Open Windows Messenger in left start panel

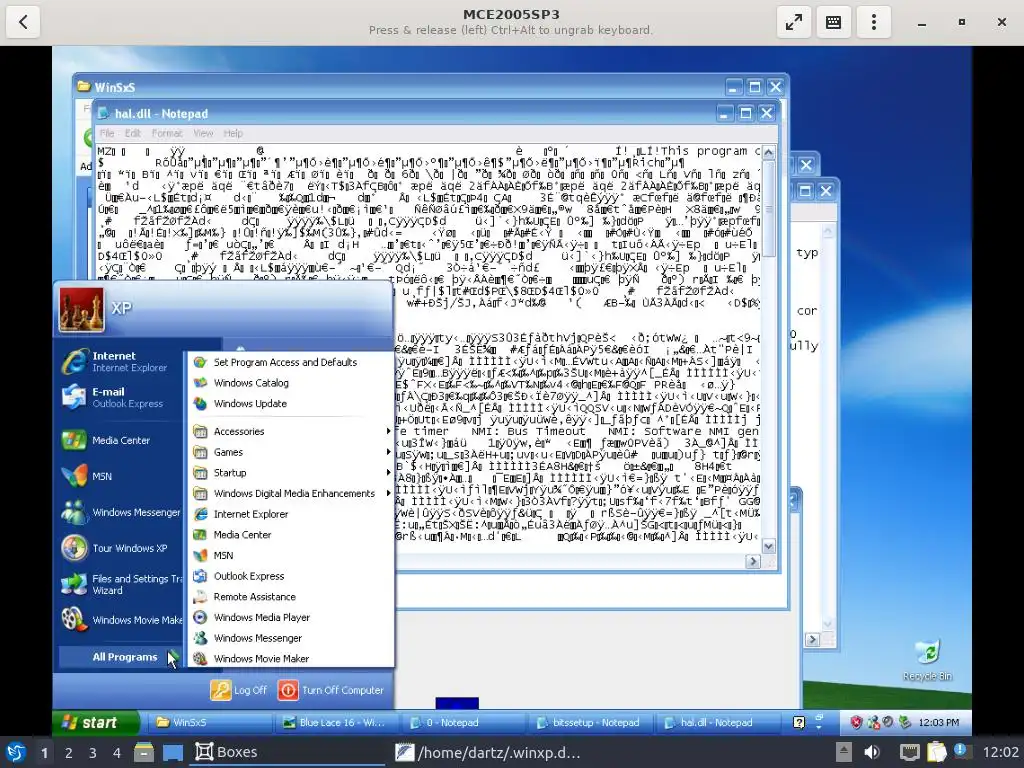pyautogui.click(x=118, y=512)
